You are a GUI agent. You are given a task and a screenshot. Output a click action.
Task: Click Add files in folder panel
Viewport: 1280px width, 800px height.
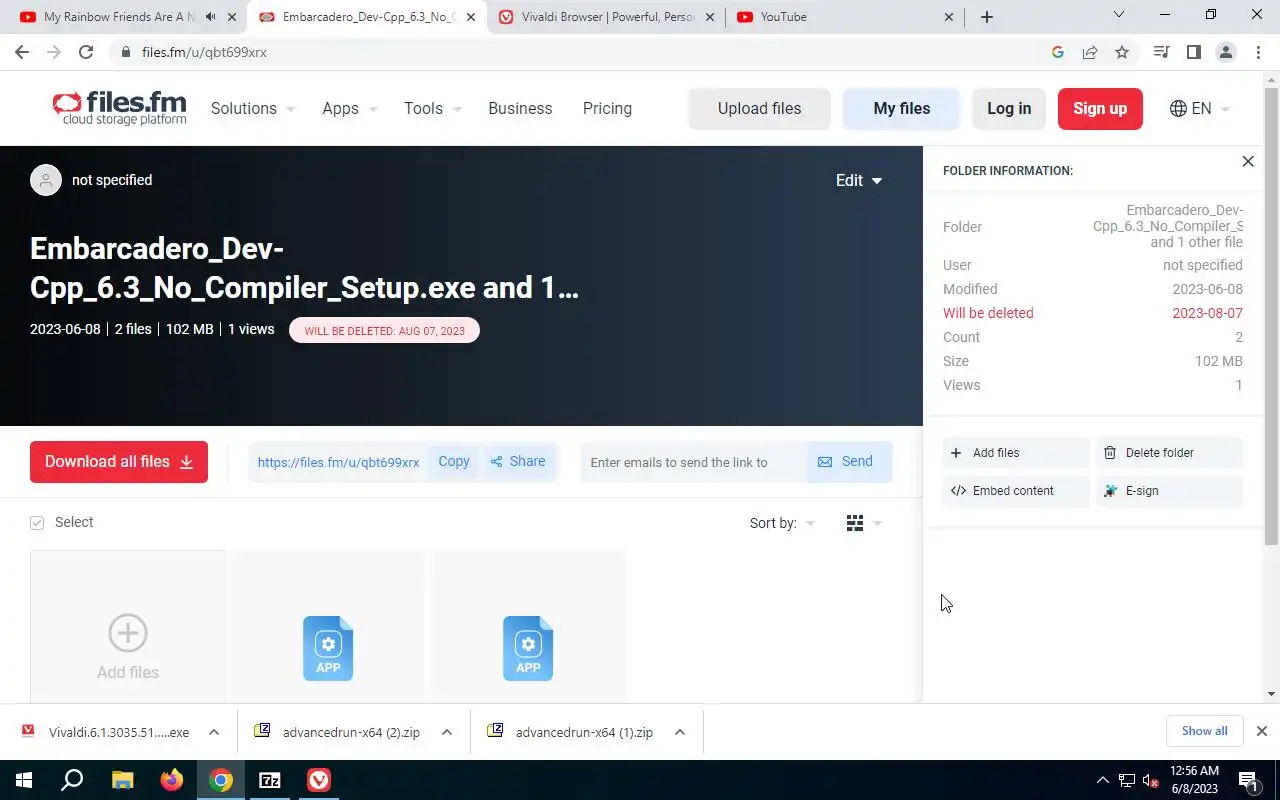pyautogui.click(x=1016, y=453)
